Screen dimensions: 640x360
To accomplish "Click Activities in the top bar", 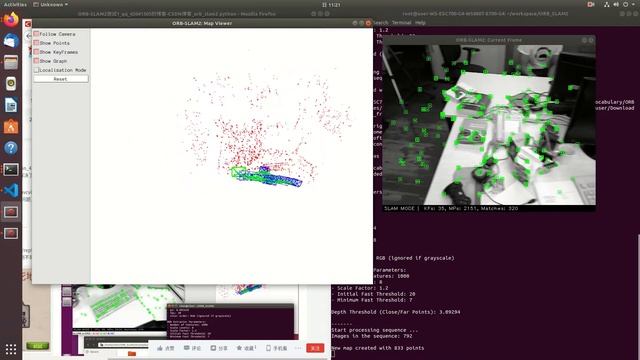I will pyautogui.click(x=15, y=4).
